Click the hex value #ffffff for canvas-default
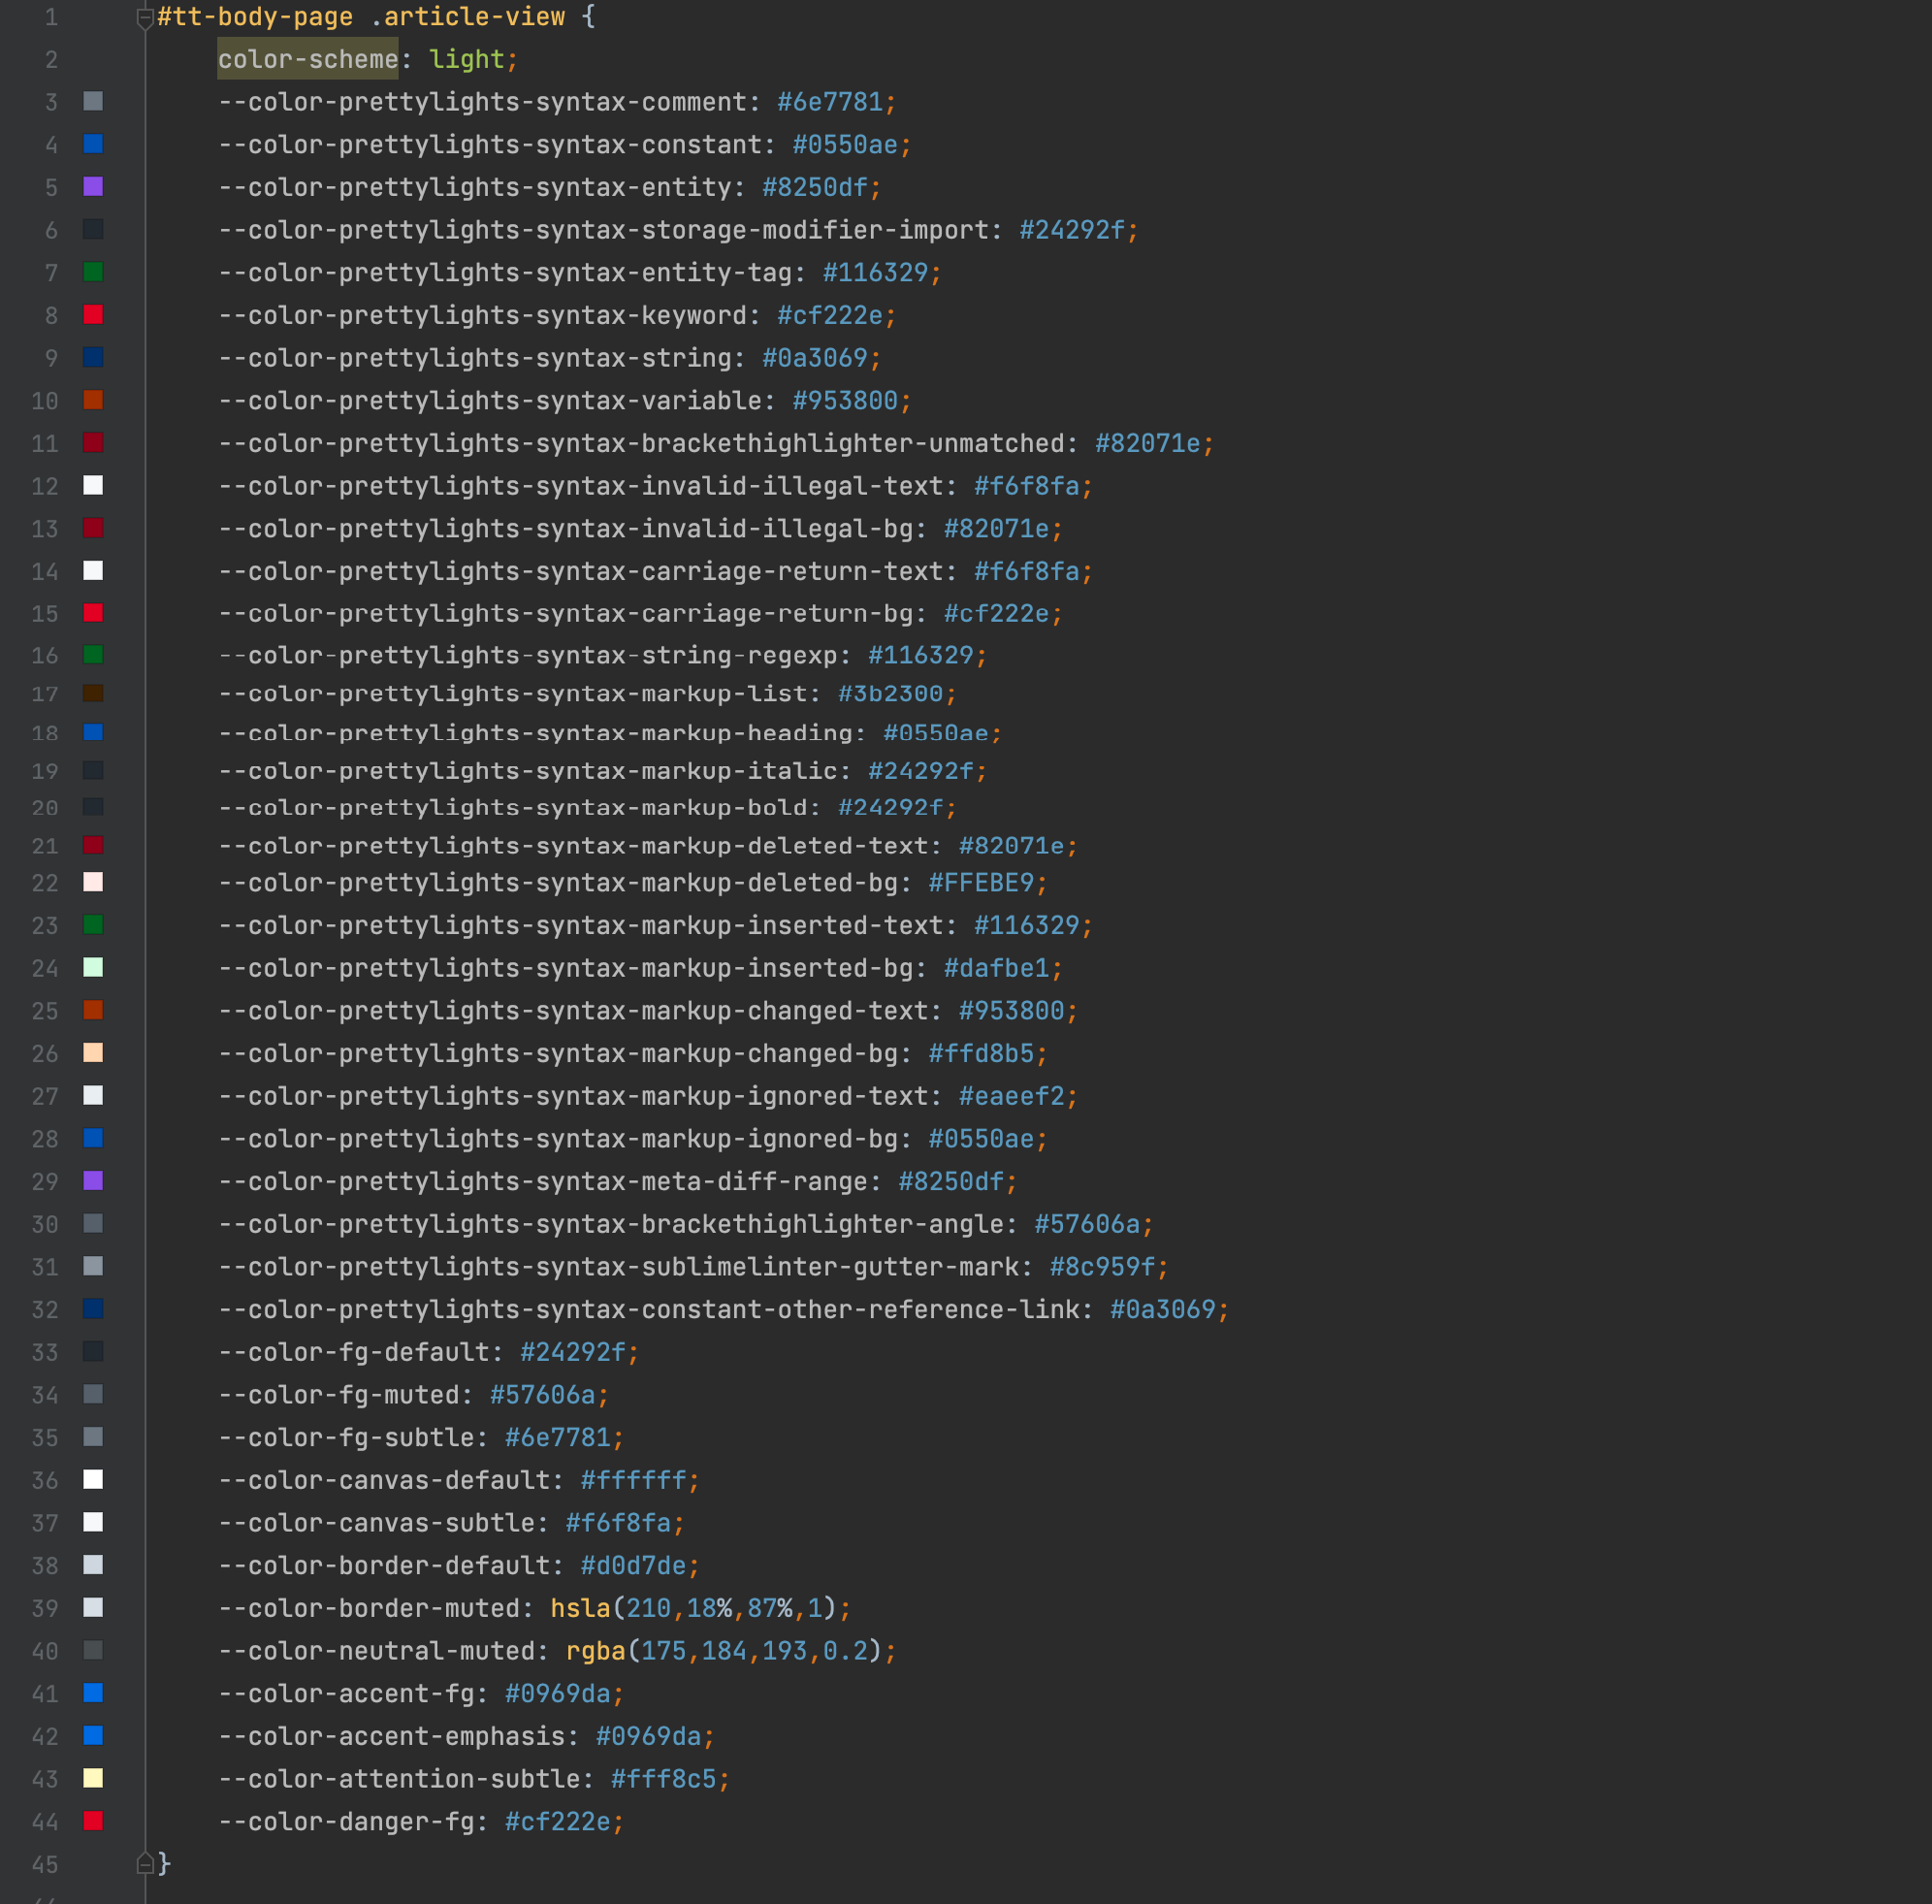This screenshot has width=1932, height=1904. click(633, 1480)
